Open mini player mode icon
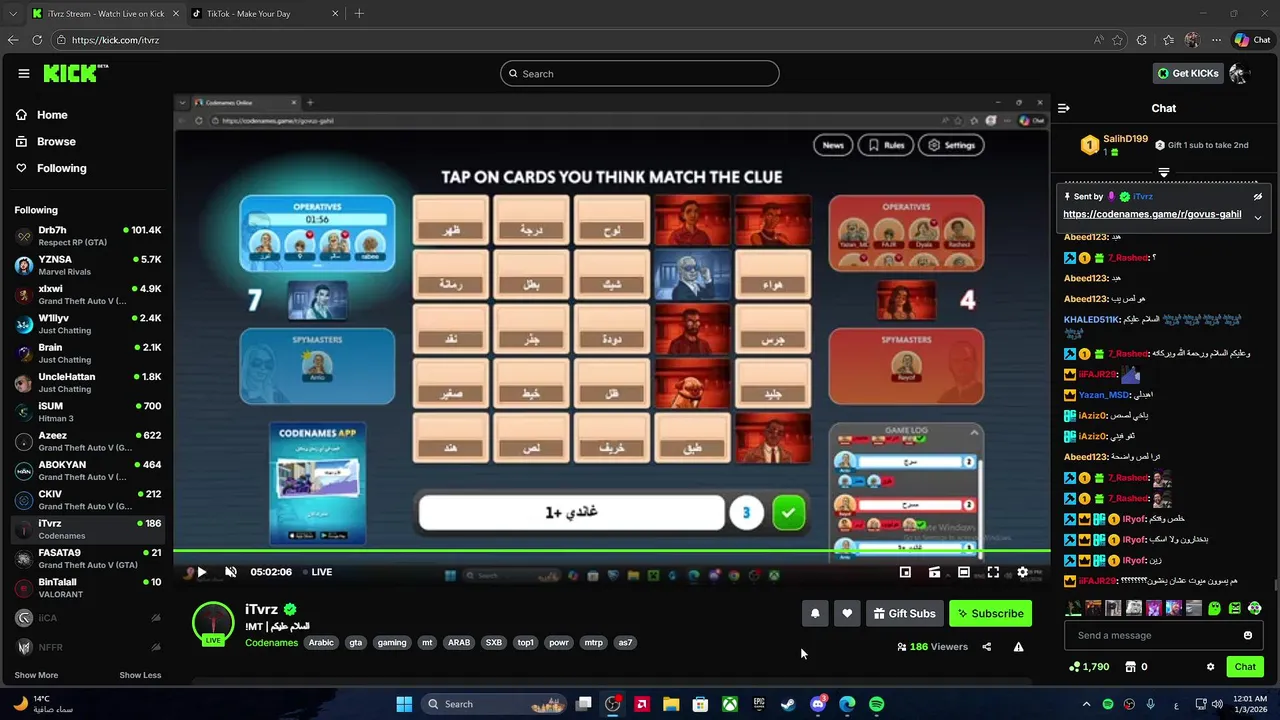 click(905, 572)
